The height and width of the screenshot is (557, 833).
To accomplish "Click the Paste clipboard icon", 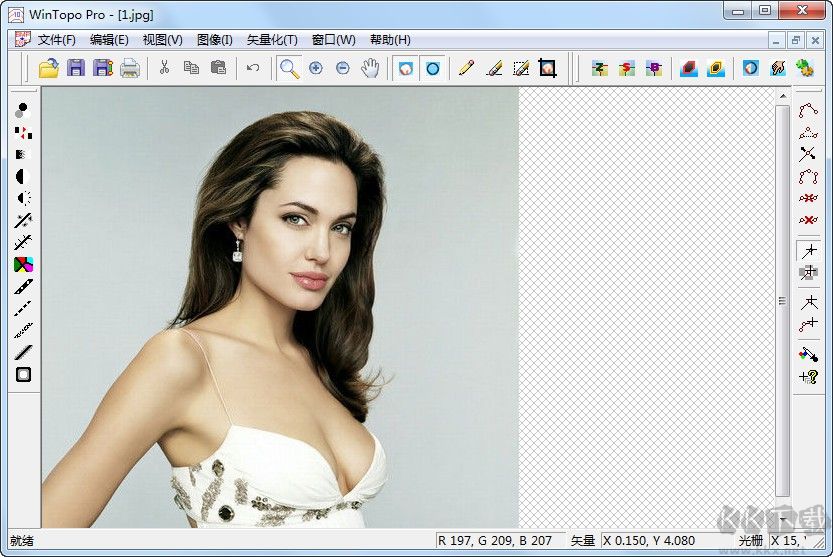I will point(218,67).
